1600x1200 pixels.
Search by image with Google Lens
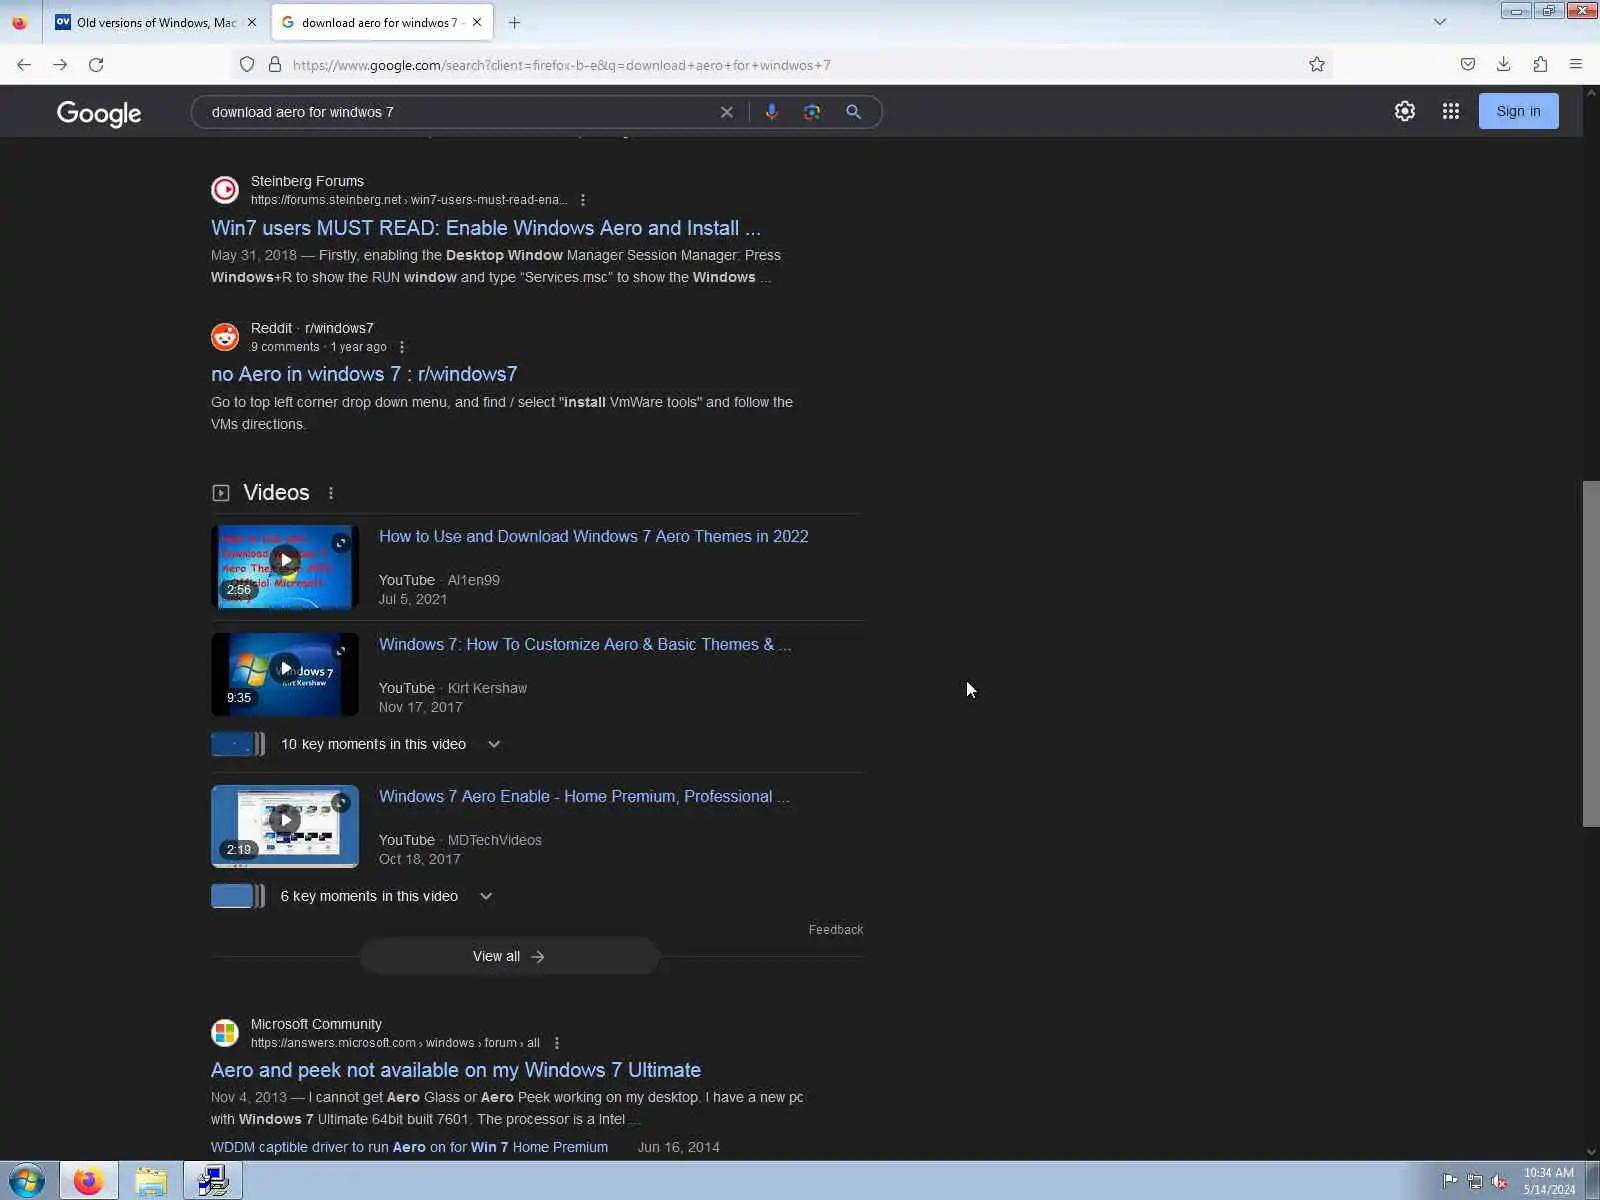click(x=812, y=112)
